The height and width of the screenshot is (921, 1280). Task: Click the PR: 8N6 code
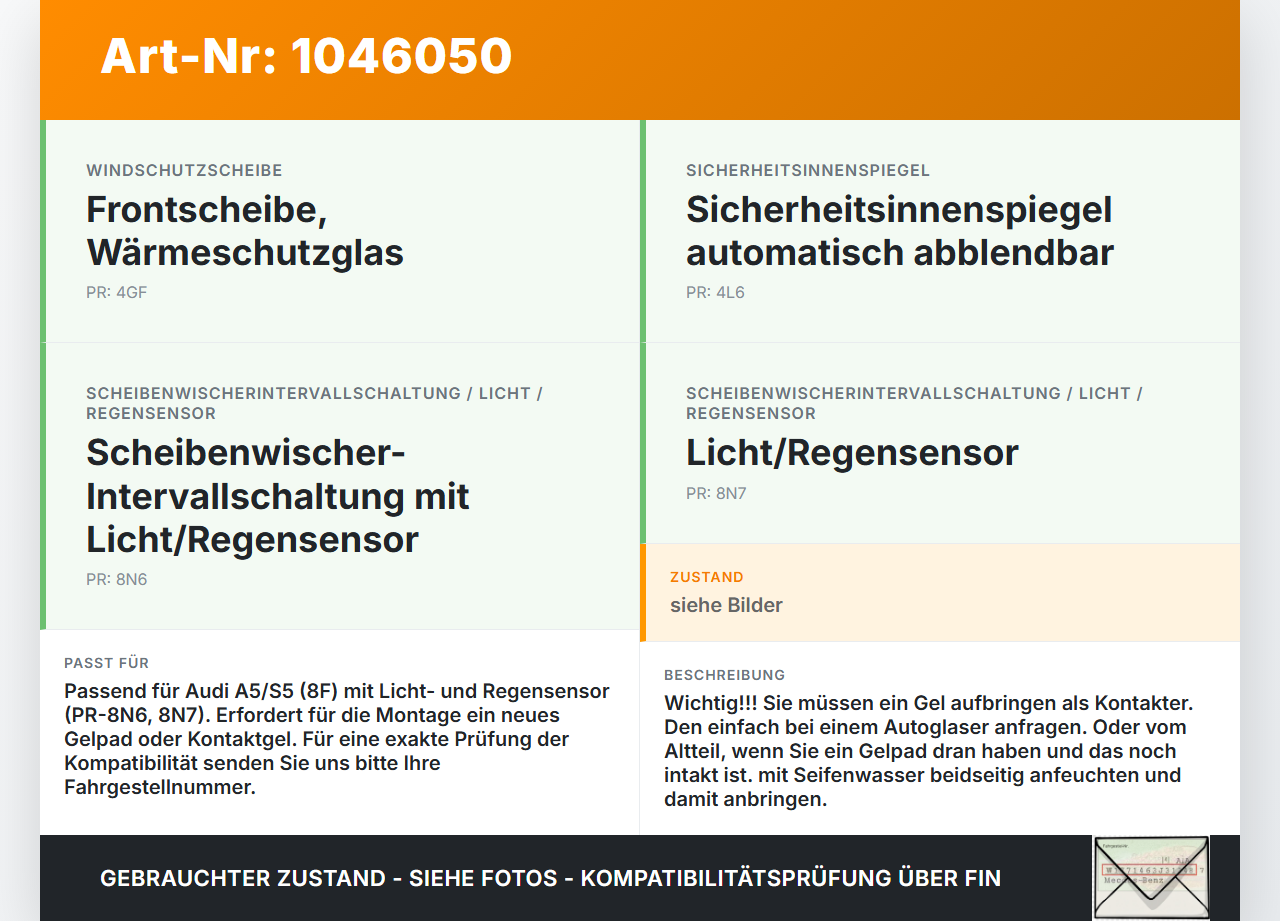[x=117, y=579]
